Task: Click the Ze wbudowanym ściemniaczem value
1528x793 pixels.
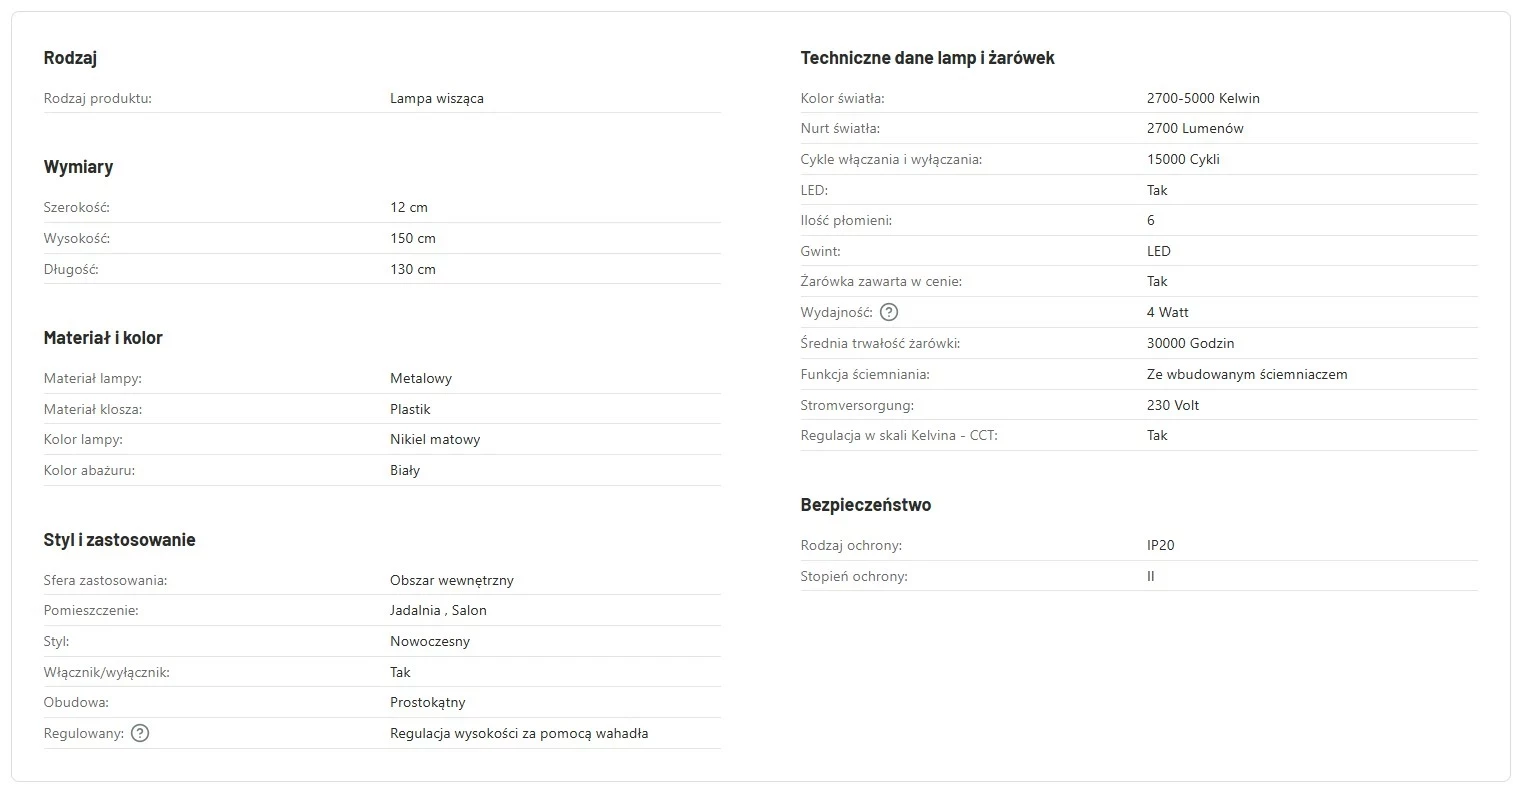Action: [1247, 374]
